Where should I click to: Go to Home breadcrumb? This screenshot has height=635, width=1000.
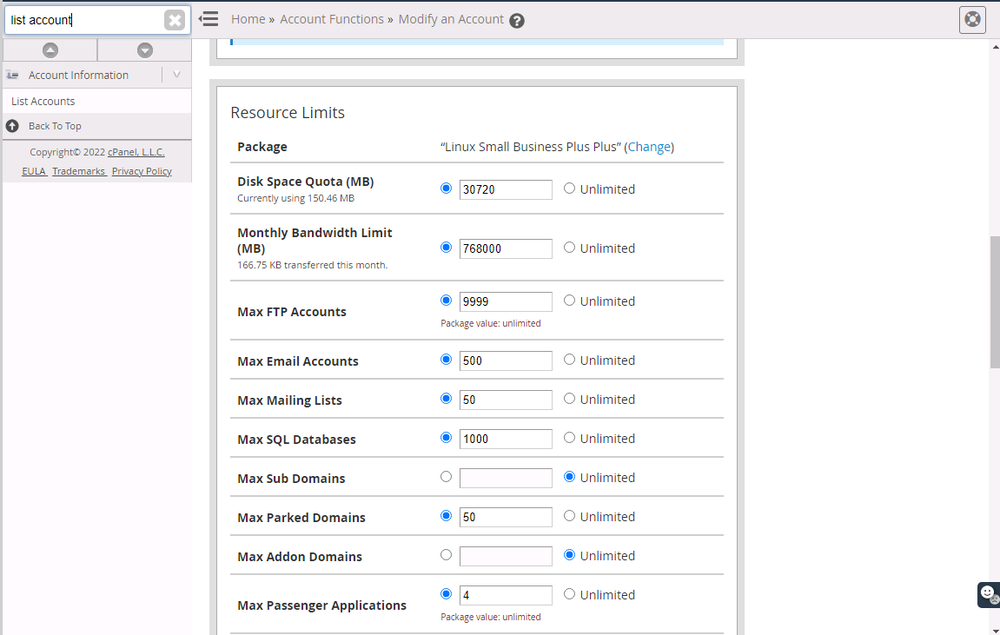(248, 19)
